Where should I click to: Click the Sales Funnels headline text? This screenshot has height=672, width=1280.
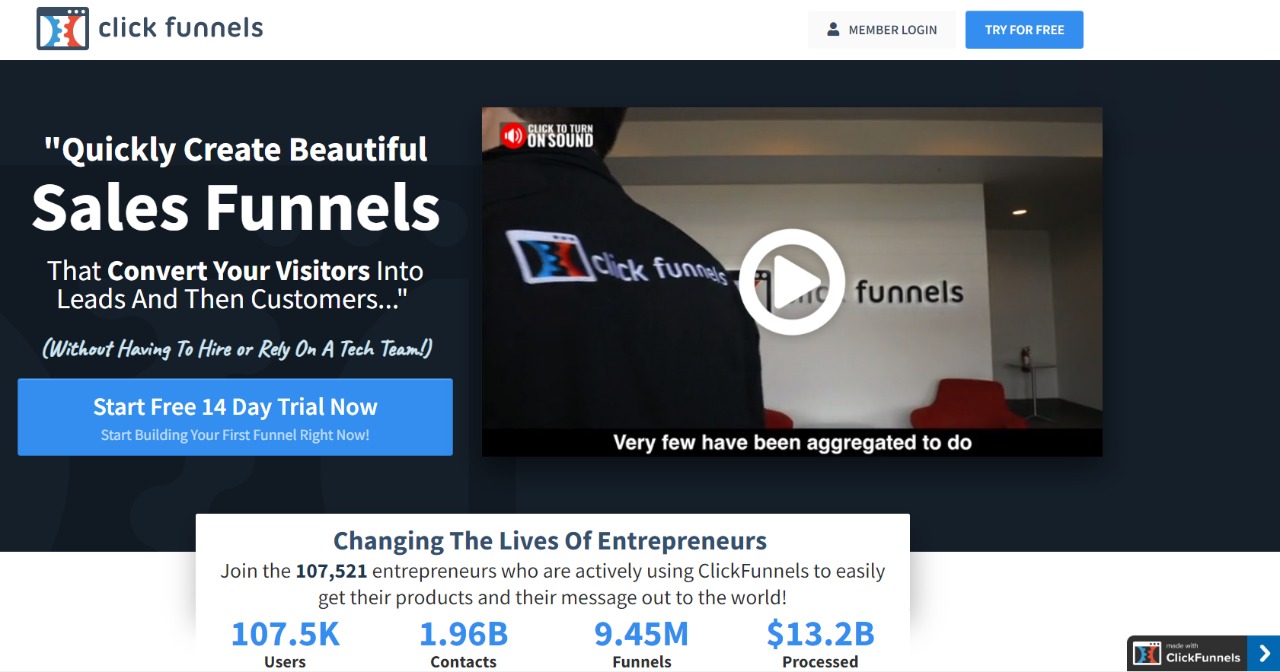(x=236, y=207)
